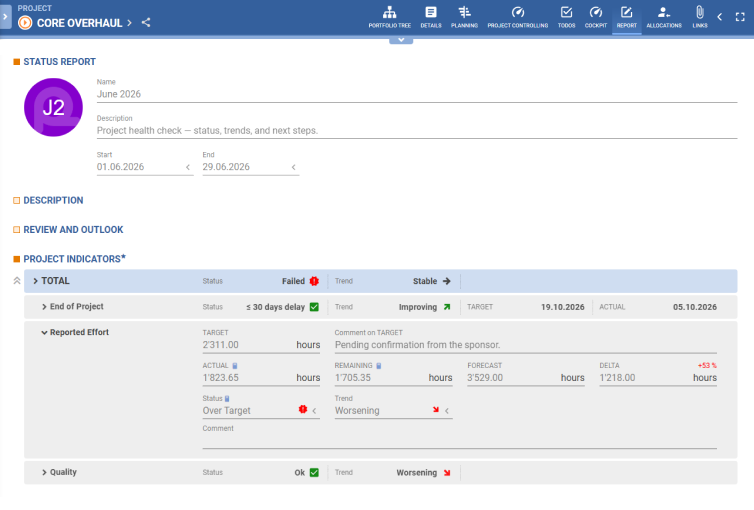
Task: Edit the Name field June 2026
Action: coord(417,94)
